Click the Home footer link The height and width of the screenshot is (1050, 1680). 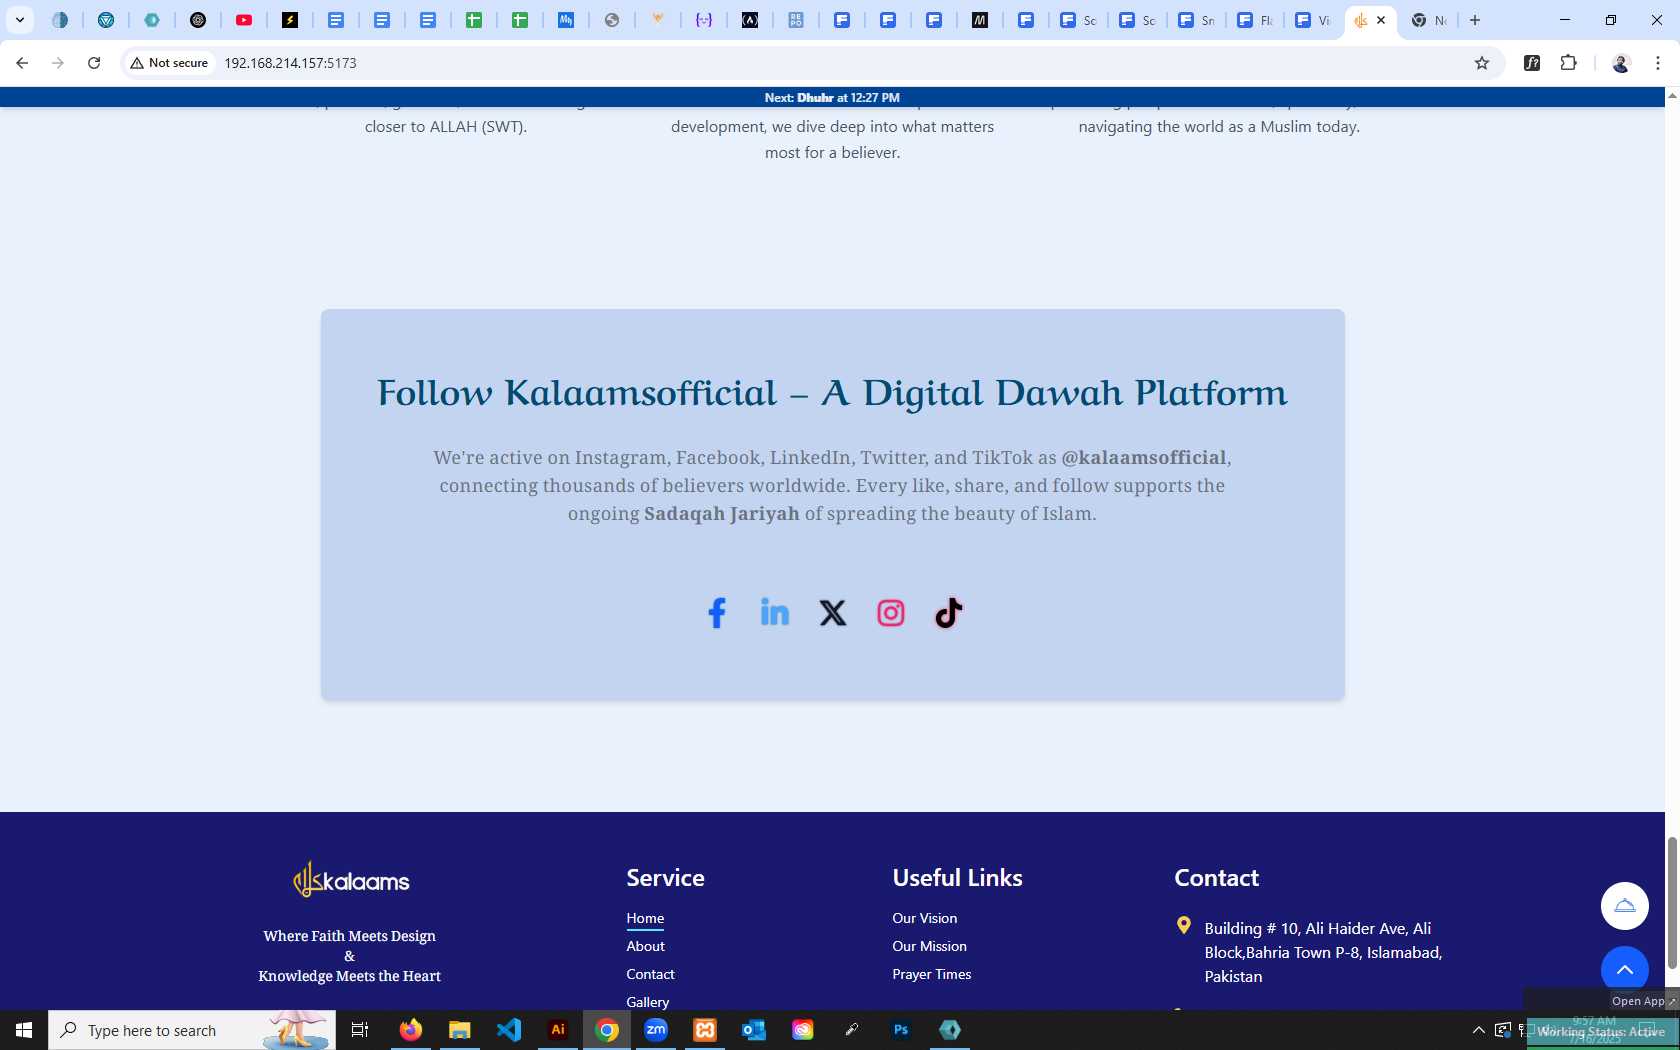tap(645, 918)
